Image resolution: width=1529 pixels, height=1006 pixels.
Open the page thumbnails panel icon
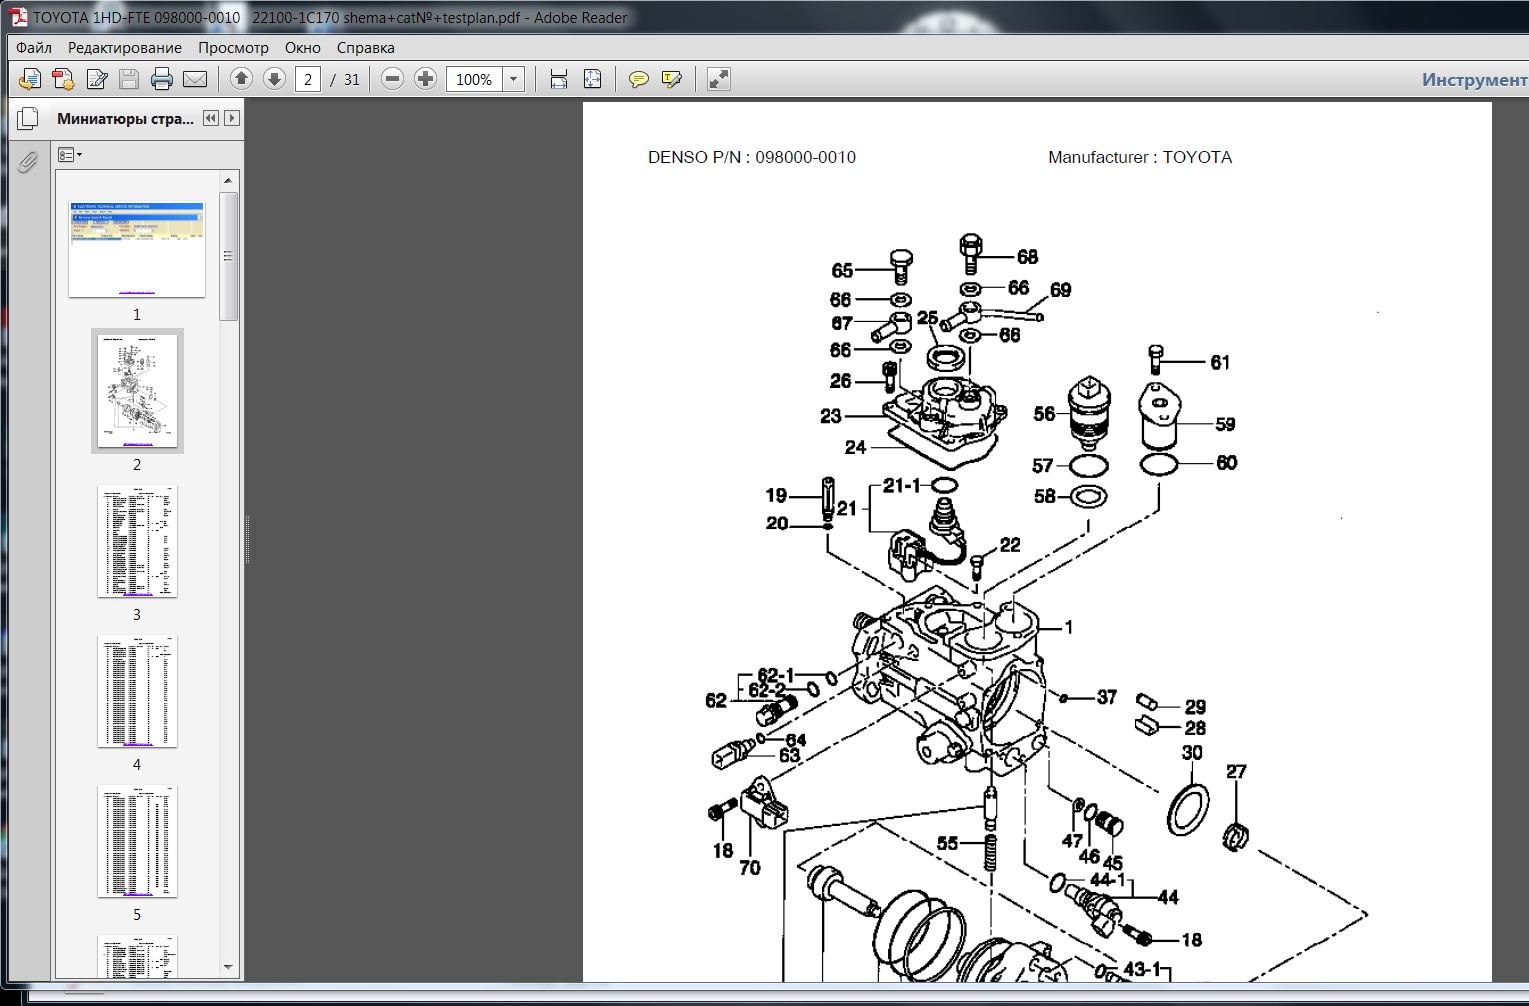pos(28,119)
